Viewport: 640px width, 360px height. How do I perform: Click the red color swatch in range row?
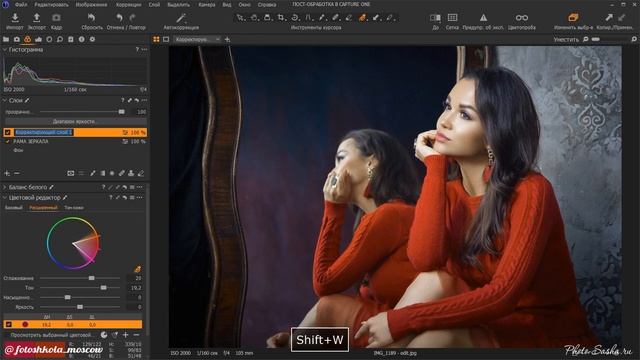point(25,324)
